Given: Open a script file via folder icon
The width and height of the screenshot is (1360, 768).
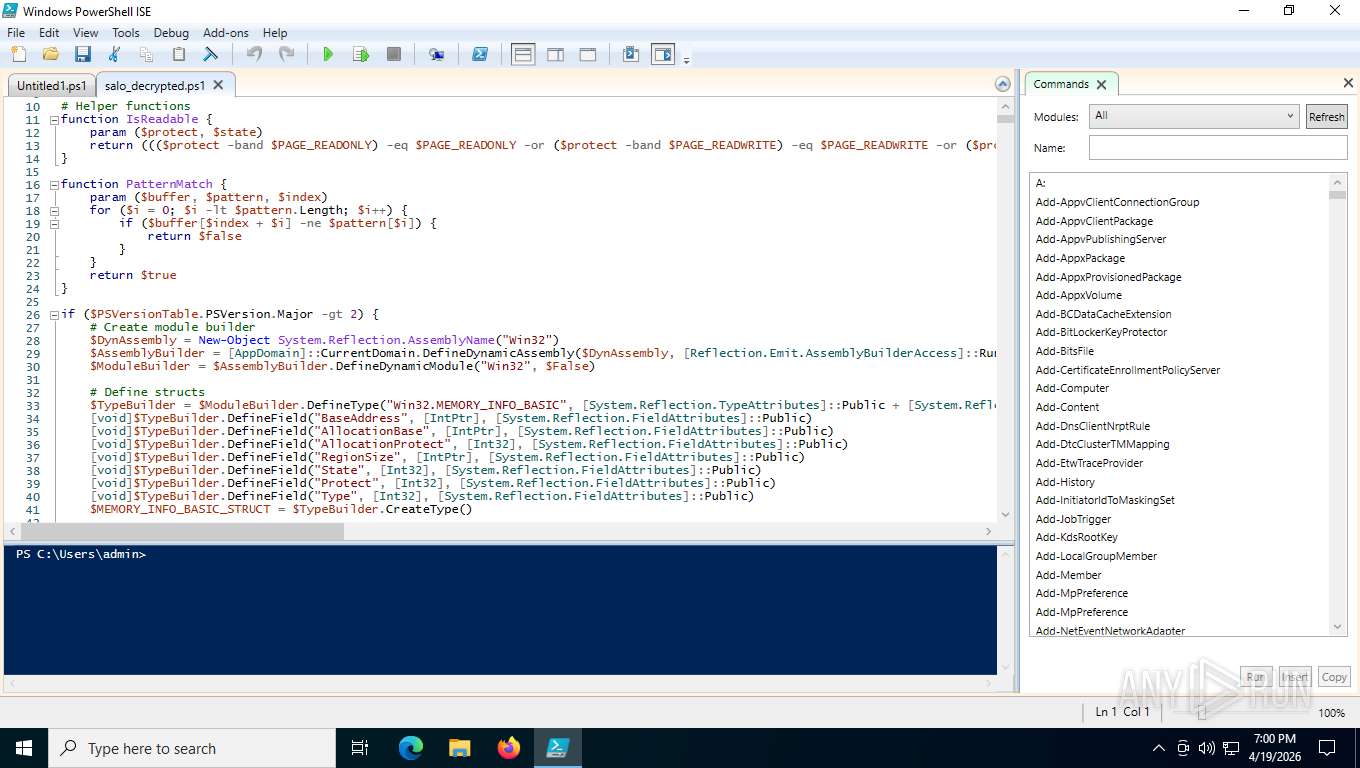Looking at the screenshot, I should point(50,54).
